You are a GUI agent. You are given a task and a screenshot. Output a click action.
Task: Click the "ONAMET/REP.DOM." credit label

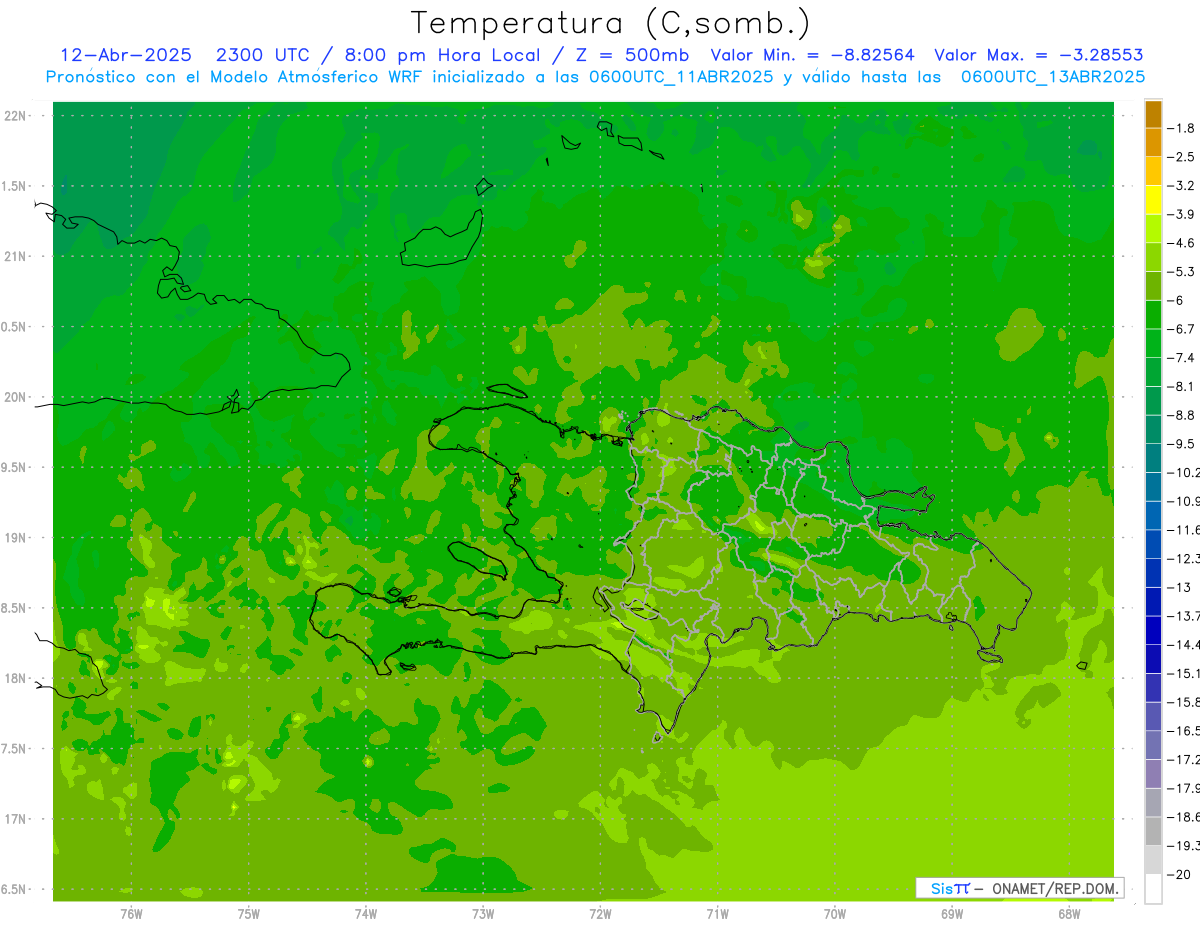[x=1055, y=888]
